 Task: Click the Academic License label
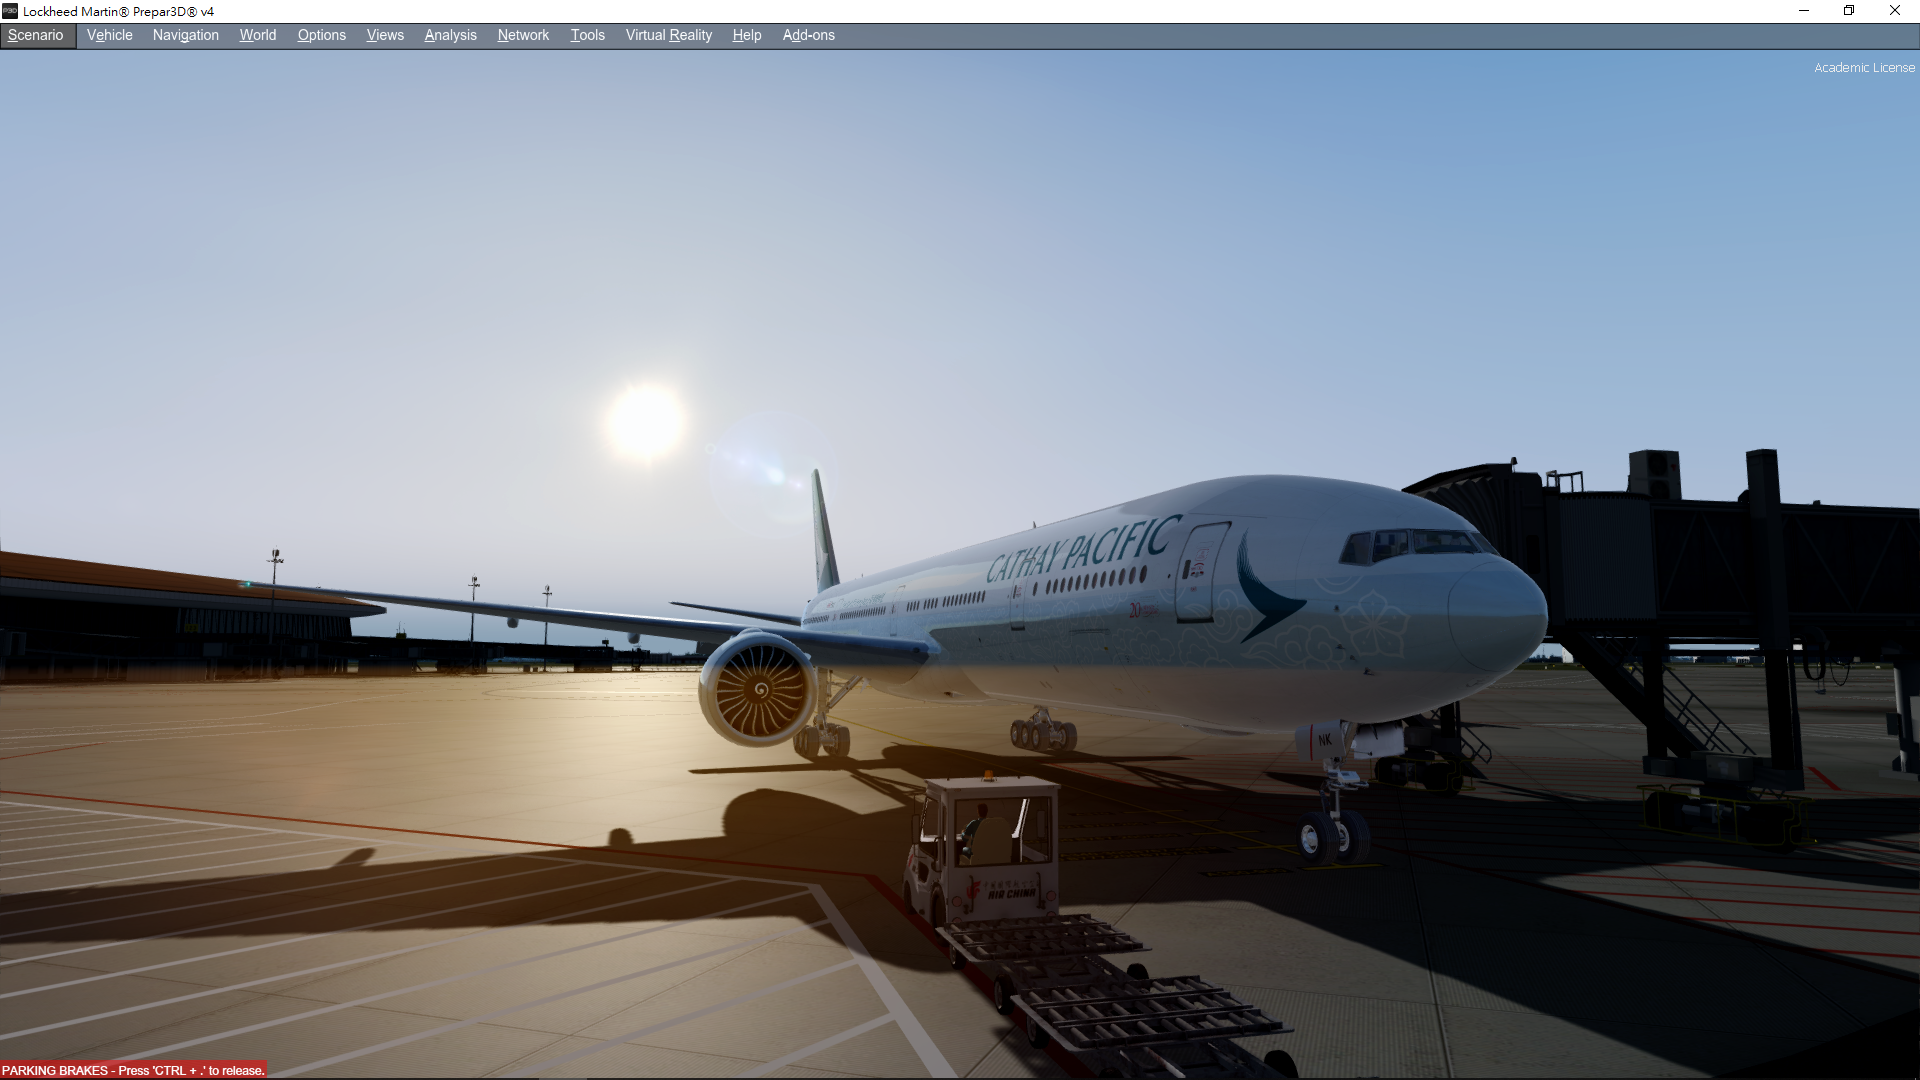[x=1864, y=68]
